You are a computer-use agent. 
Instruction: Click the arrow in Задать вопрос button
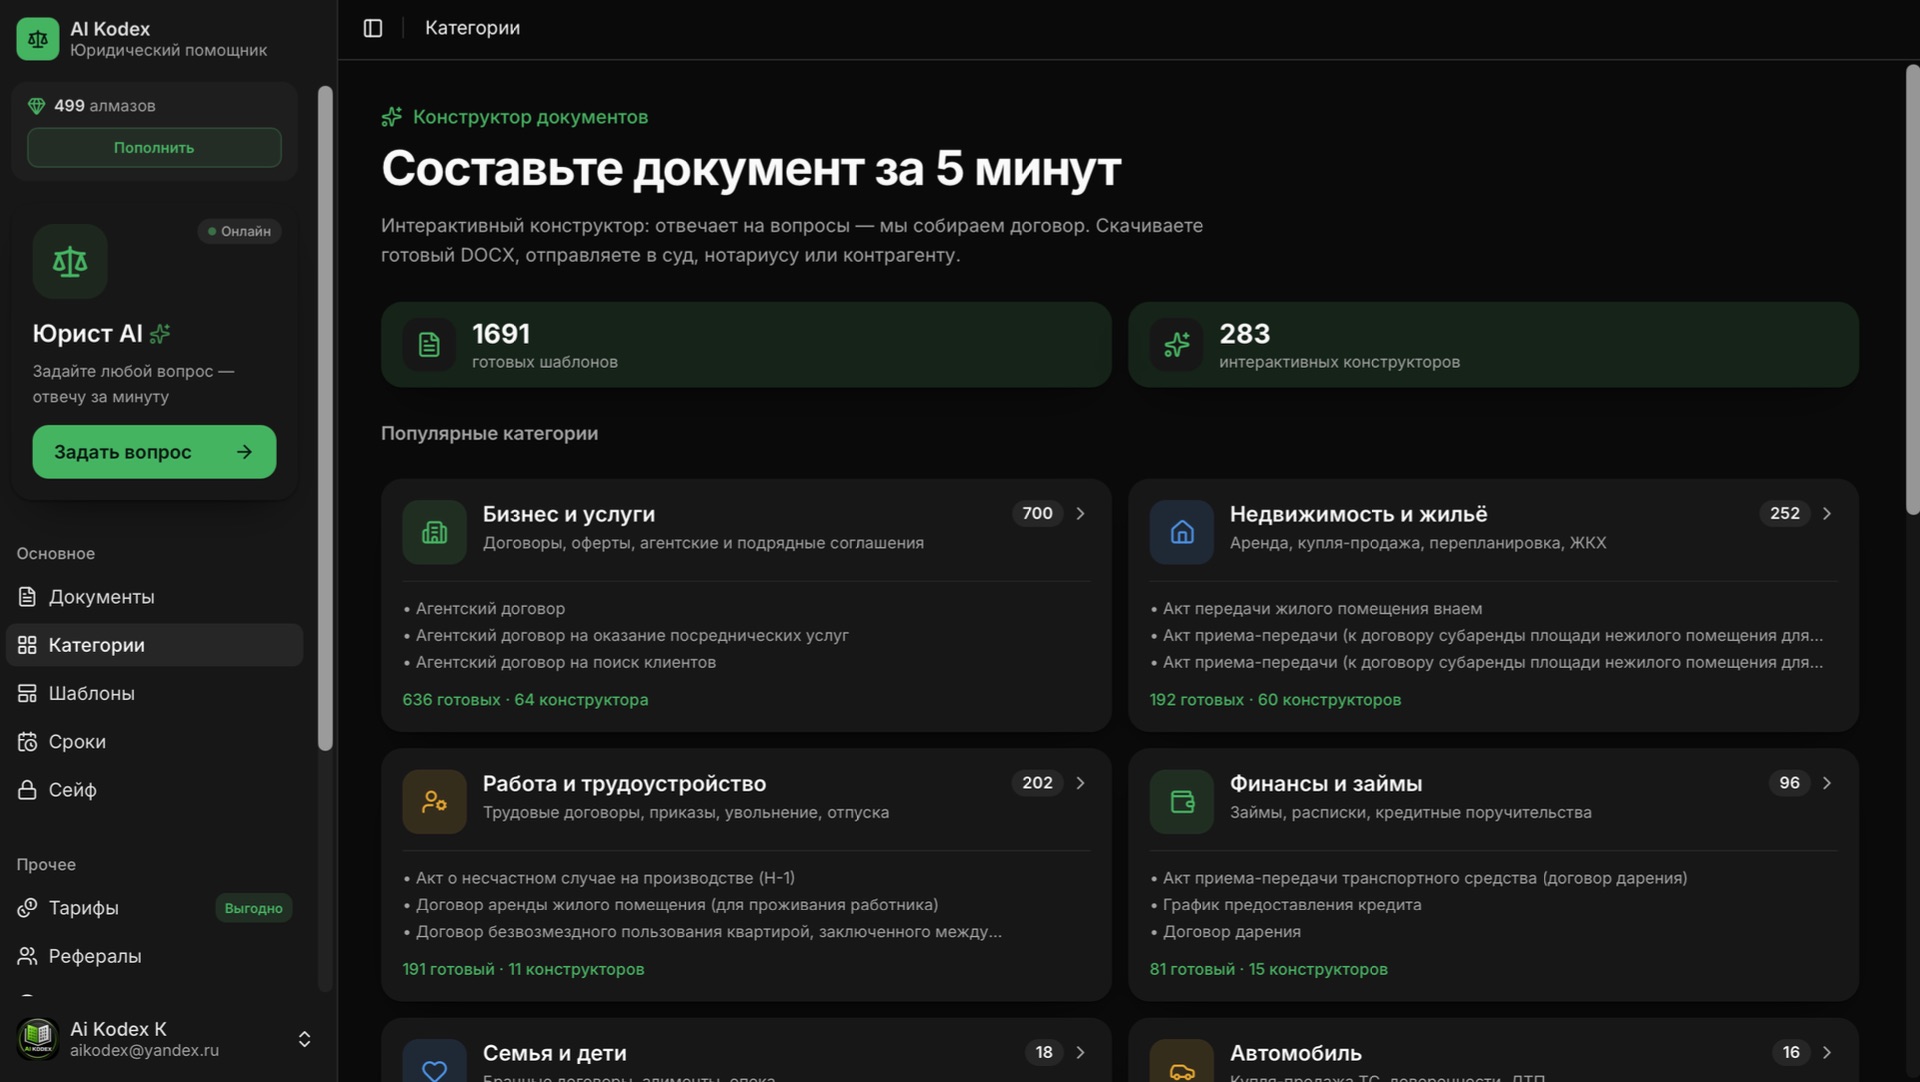(x=244, y=452)
